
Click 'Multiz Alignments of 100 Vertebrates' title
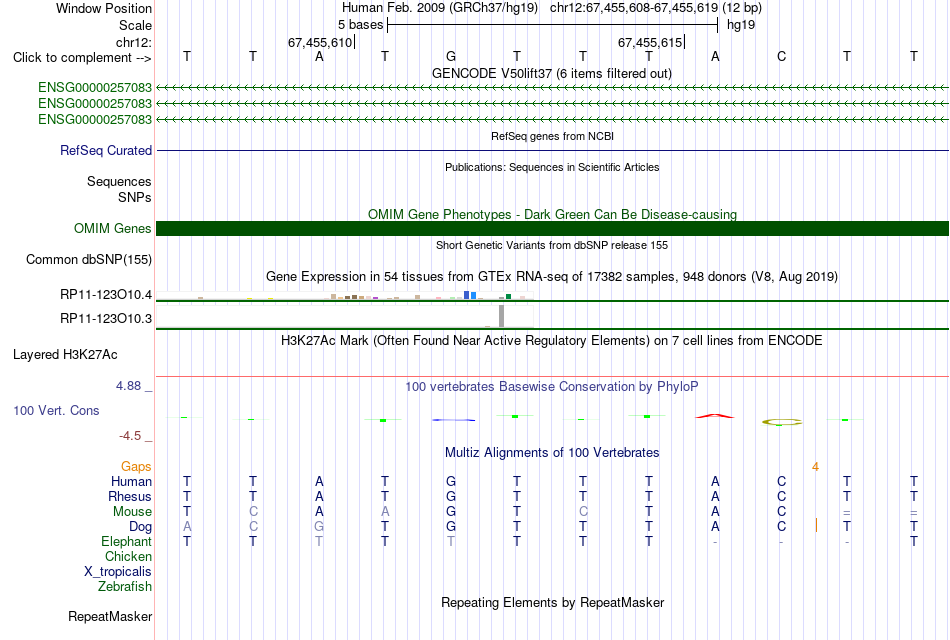pos(552,453)
